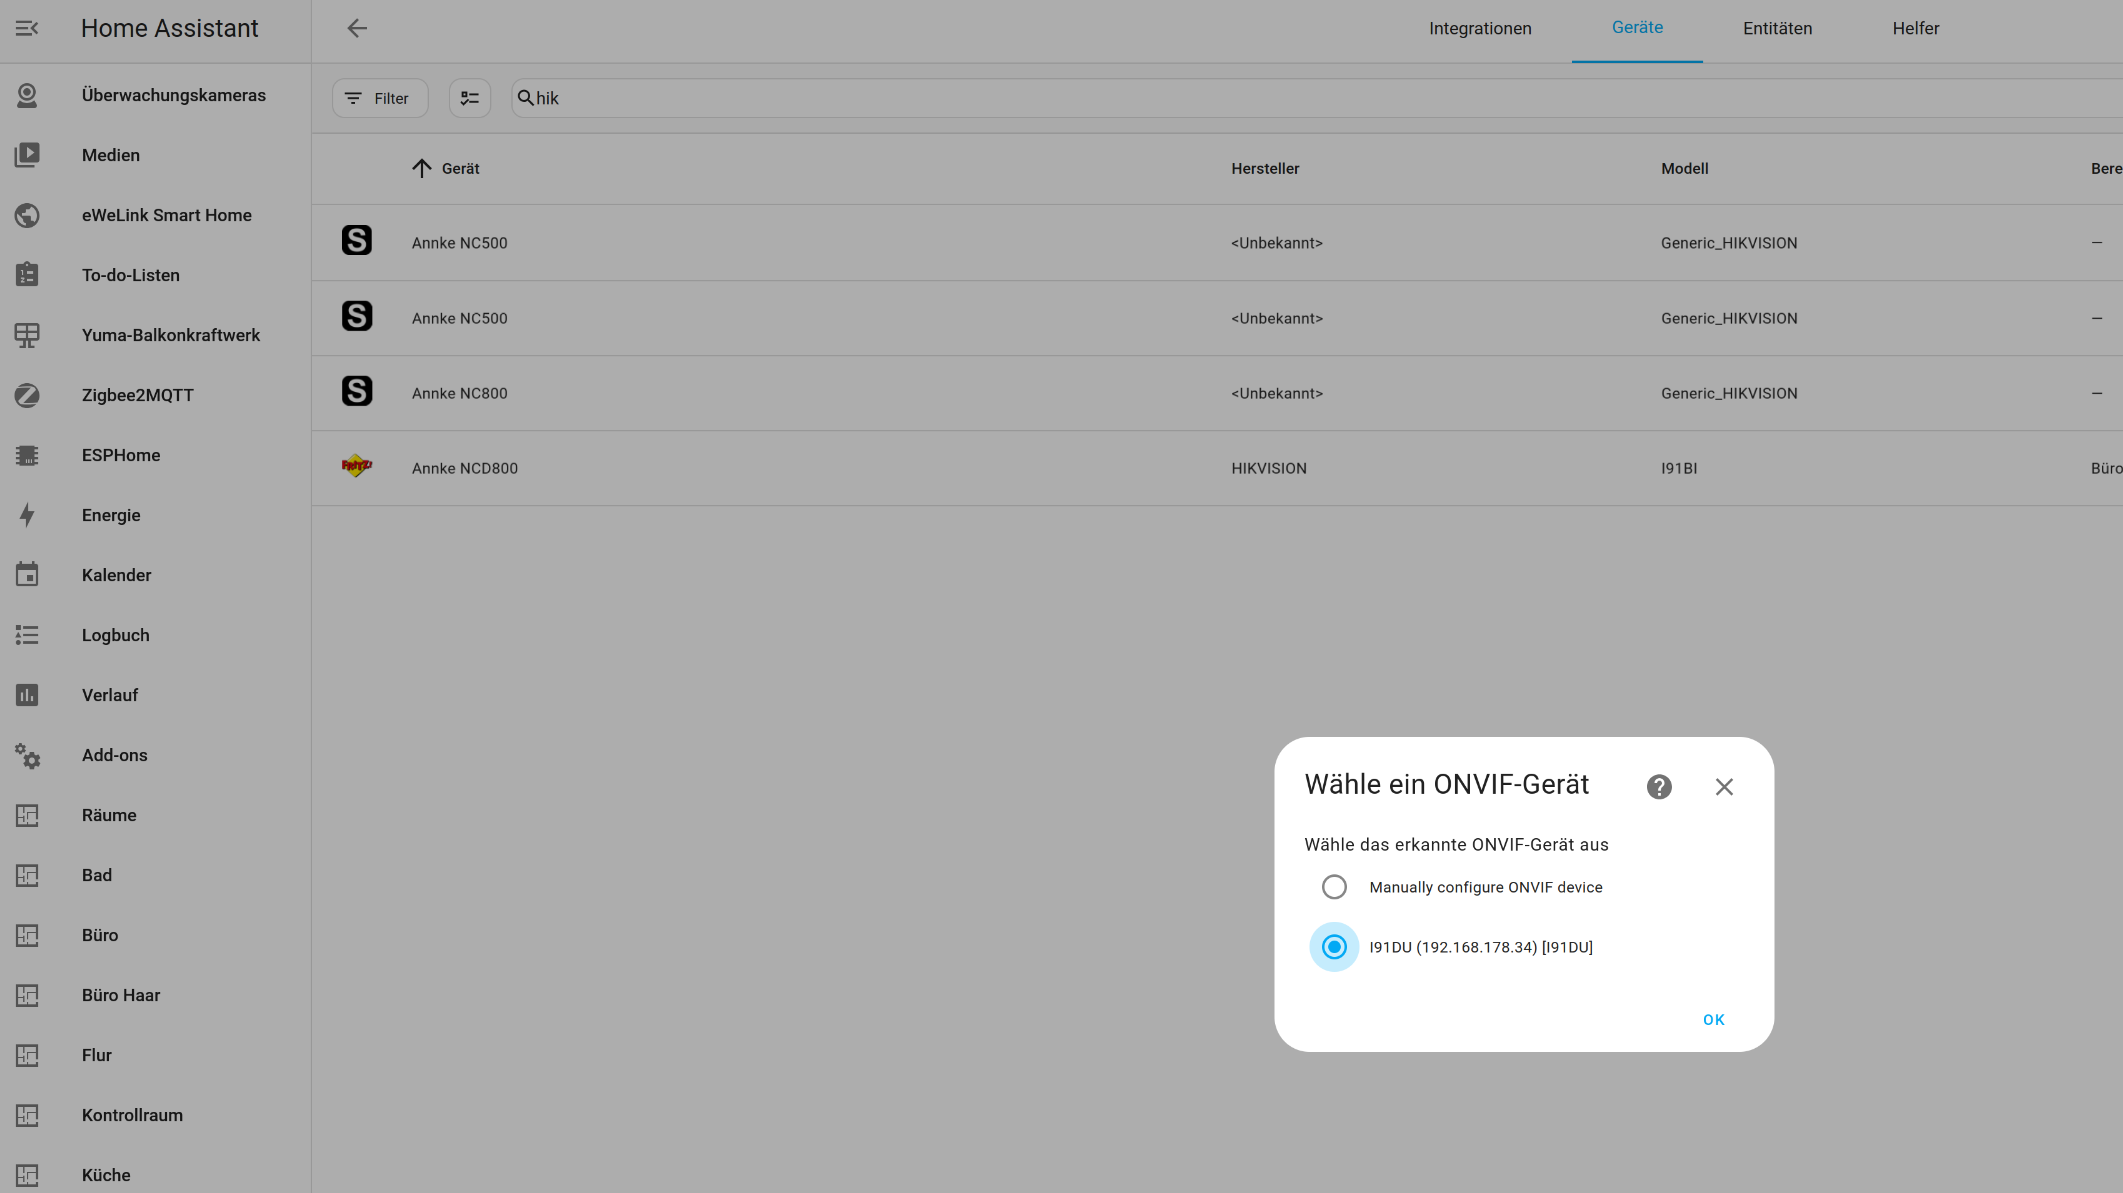Select Manually configure ONVIF device radio
The height and width of the screenshot is (1193, 2123).
(1334, 887)
